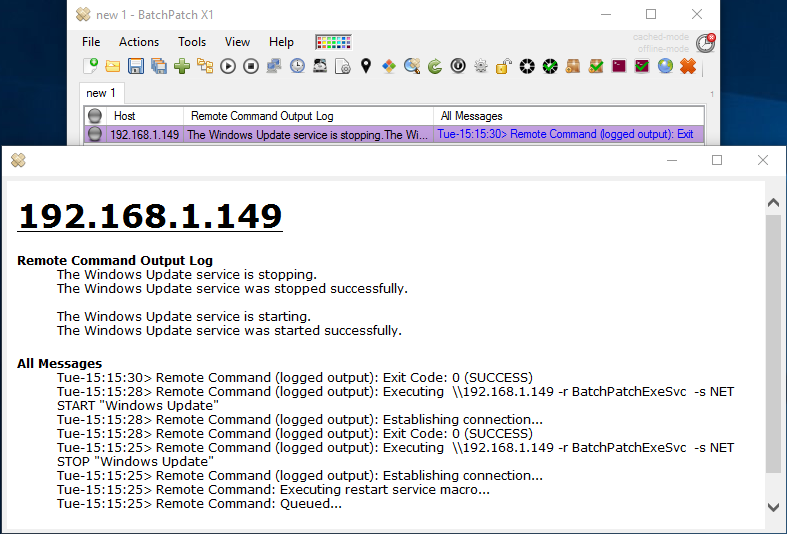The width and height of the screenshot is (787, 534).
Task: Click the black map pin icon
Action: tap(366, 66)
